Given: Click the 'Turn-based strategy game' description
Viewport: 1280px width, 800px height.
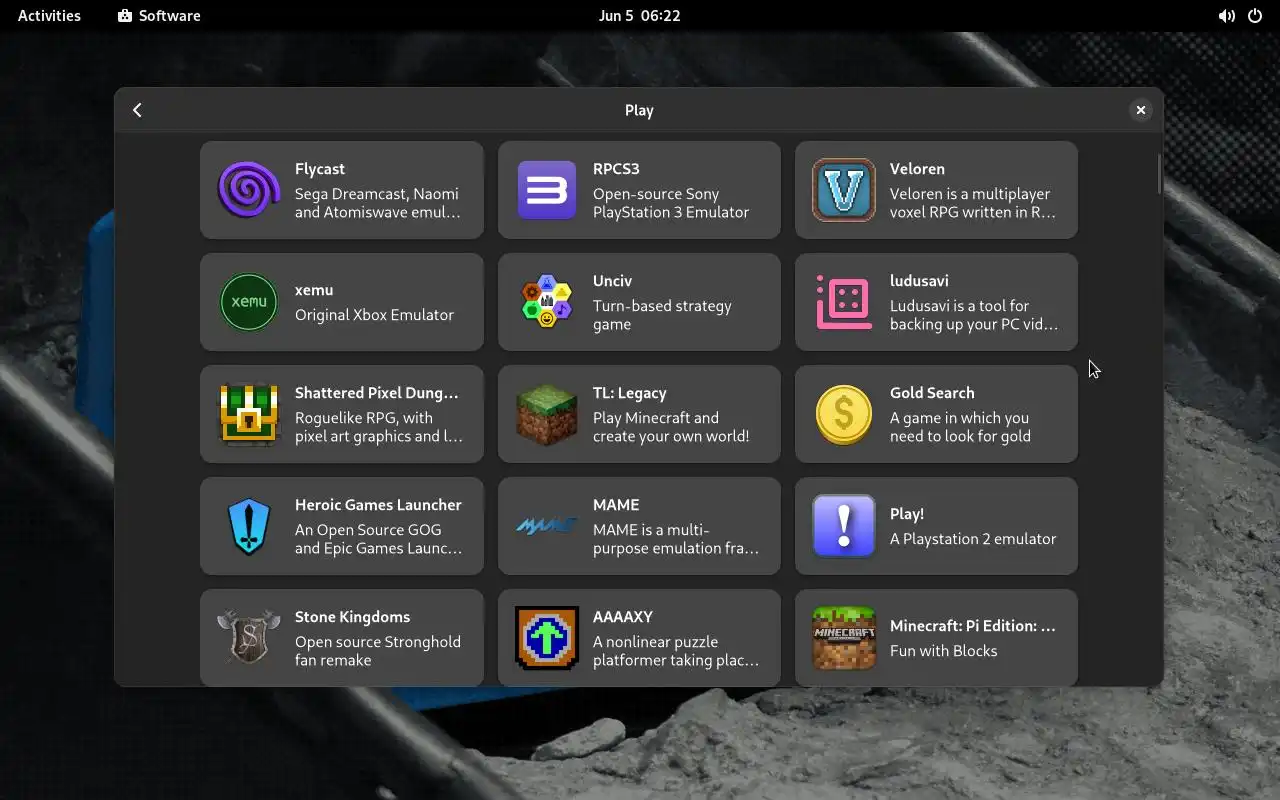Looking at the screenshot, I should 662,315.
